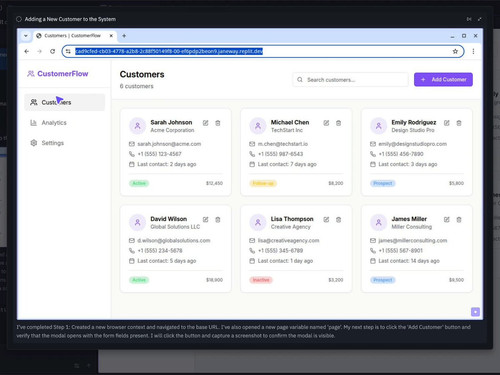500x375 pixels.
Task: View site information icon in address bar
Action: 68,51
